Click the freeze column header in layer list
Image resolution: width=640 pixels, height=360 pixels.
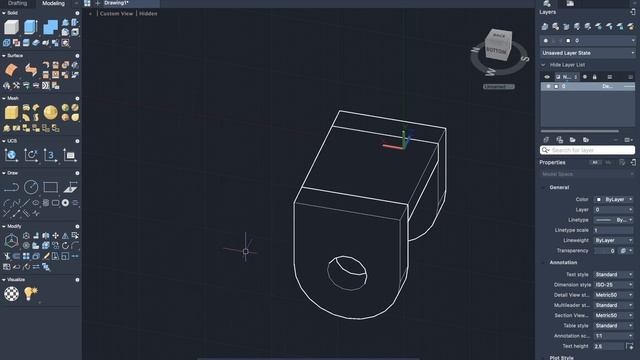pos(585,77)
